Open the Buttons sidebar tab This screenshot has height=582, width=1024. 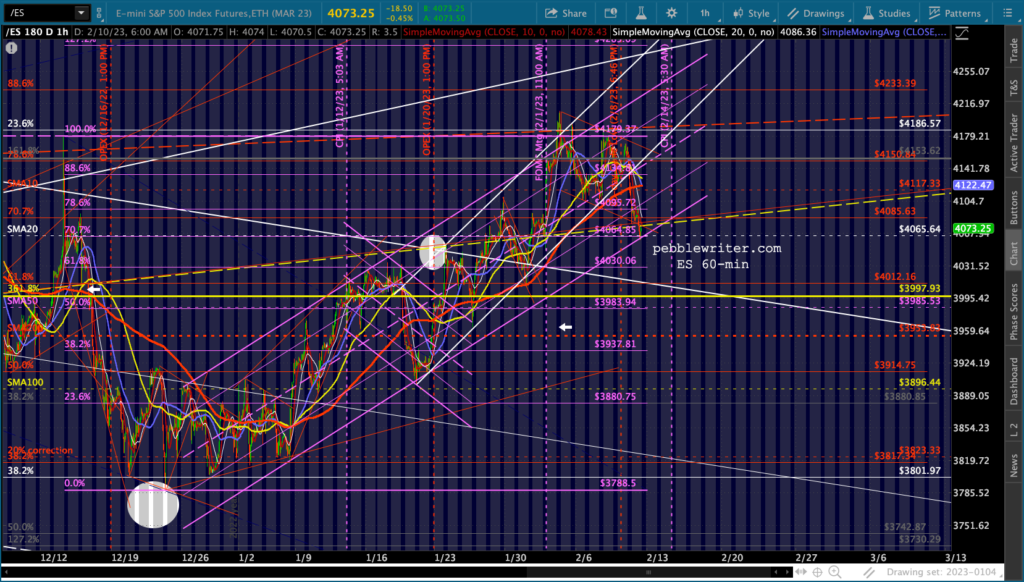(x=1014, y=208)
